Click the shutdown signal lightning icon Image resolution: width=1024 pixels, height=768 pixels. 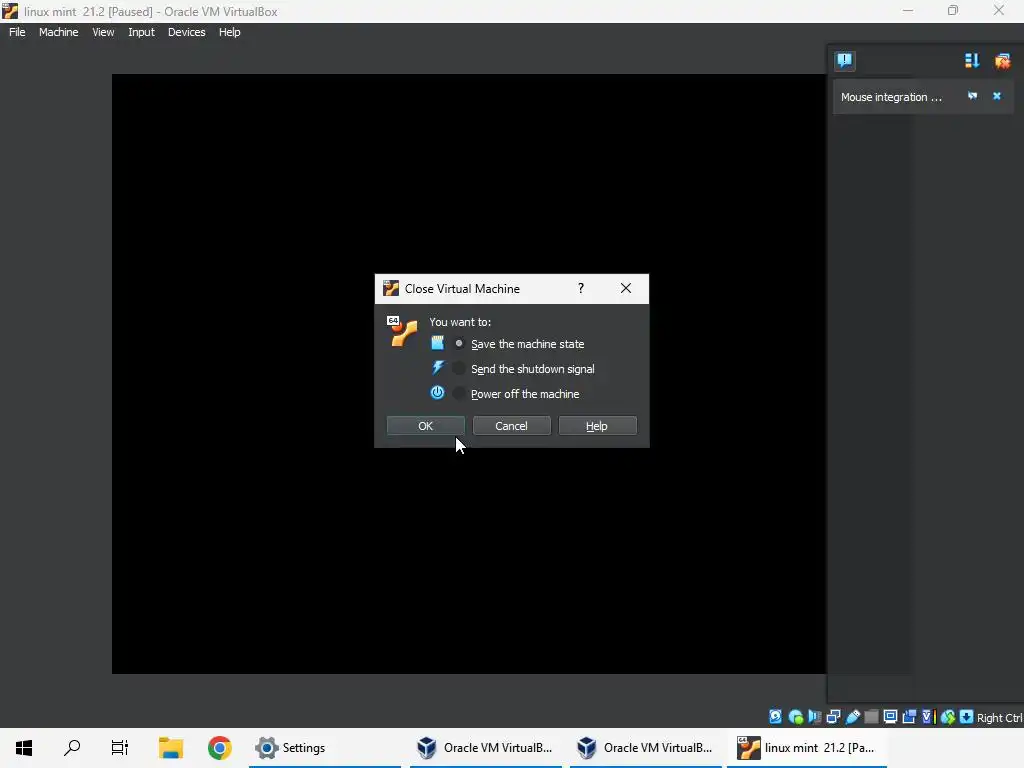437,368
